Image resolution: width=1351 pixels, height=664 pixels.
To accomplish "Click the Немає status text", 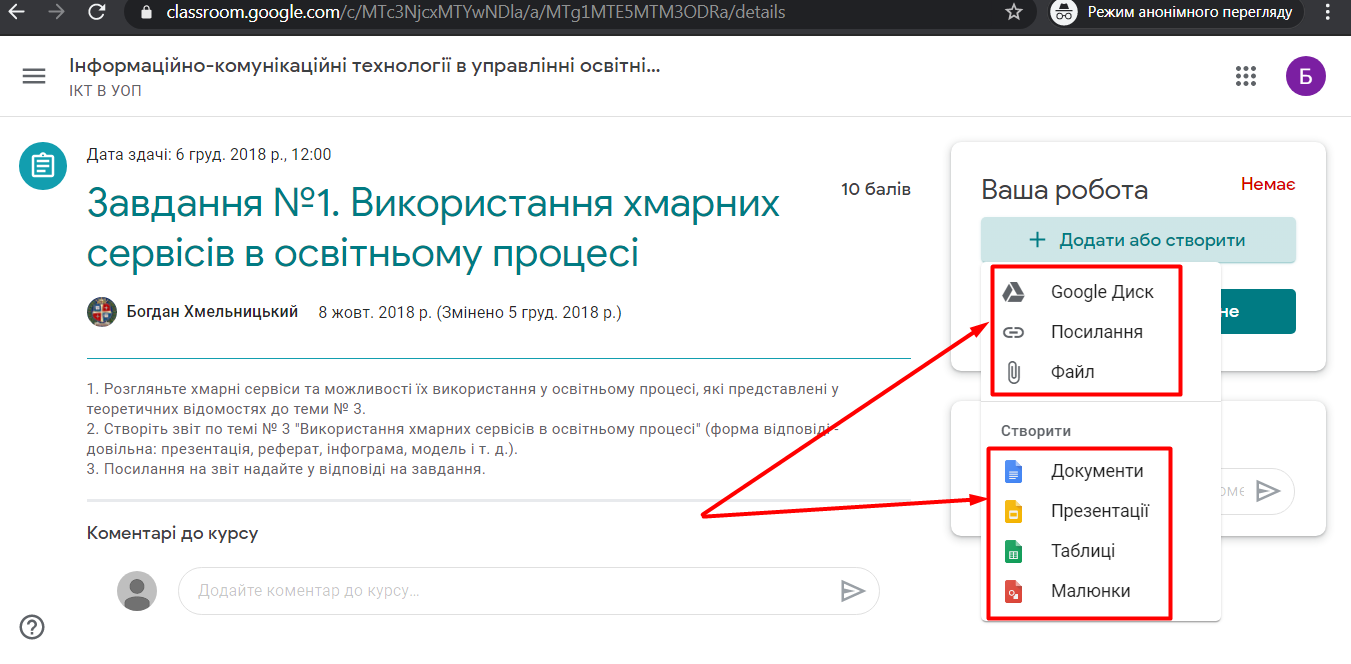I will tap(1268, 184).
